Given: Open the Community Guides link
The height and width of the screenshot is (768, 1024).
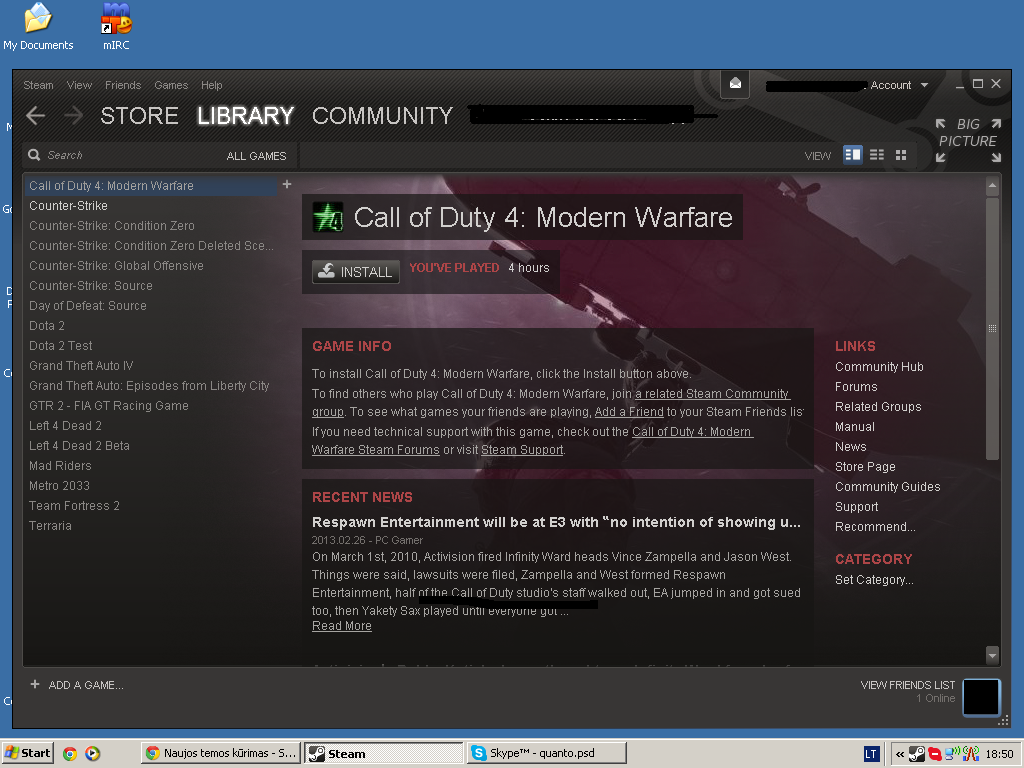Looking at the screenshot, I should [888, 487].
